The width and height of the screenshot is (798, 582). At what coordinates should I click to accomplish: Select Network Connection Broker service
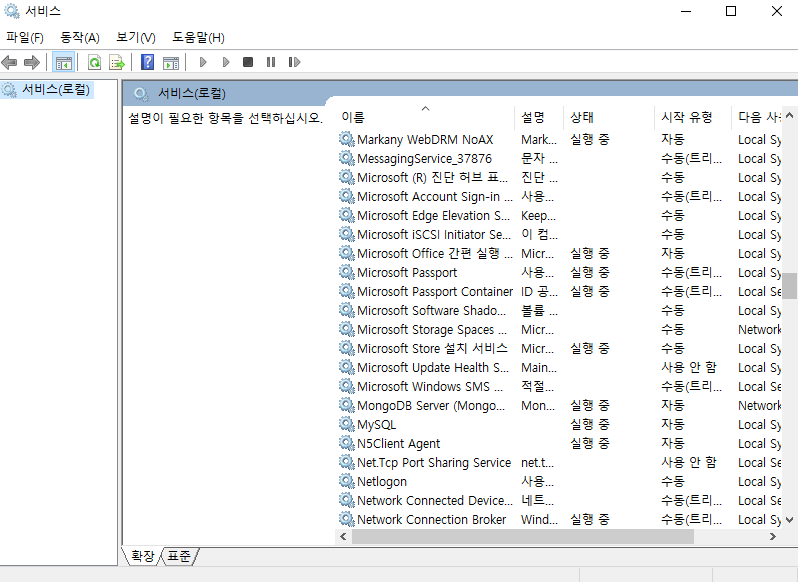click(559, 519)
